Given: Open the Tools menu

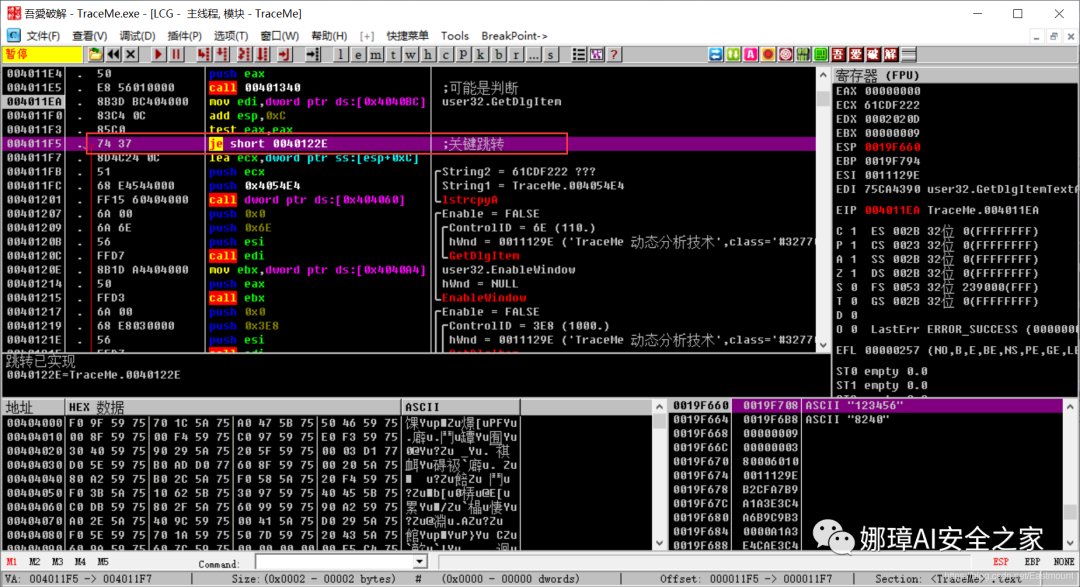Looking at the screenshot, I should (x=455, y=36).
